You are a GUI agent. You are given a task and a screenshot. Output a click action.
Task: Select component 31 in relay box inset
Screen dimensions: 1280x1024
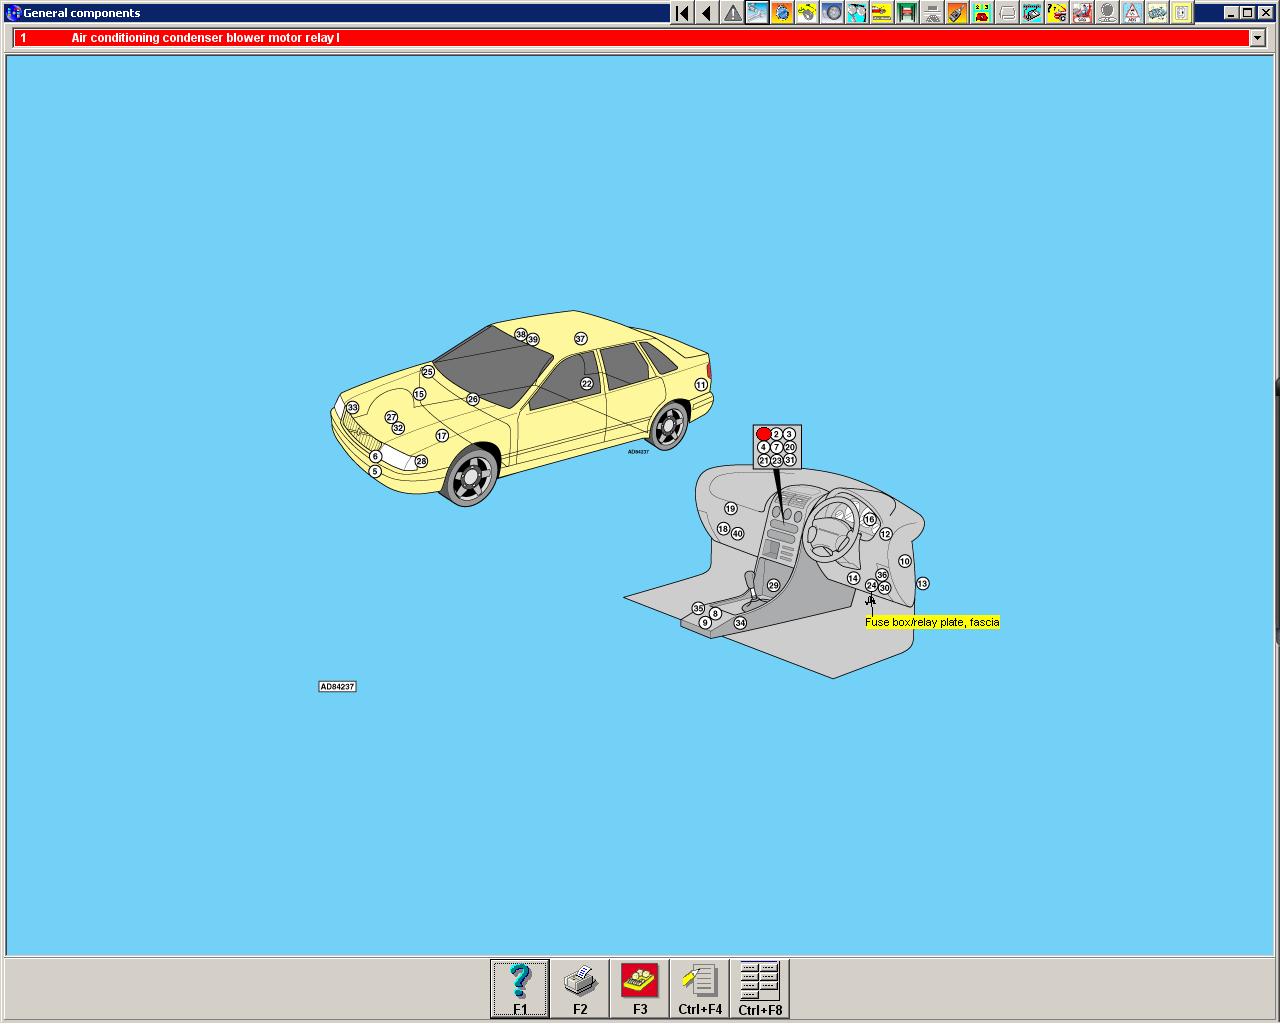click(x=790, y=460)
